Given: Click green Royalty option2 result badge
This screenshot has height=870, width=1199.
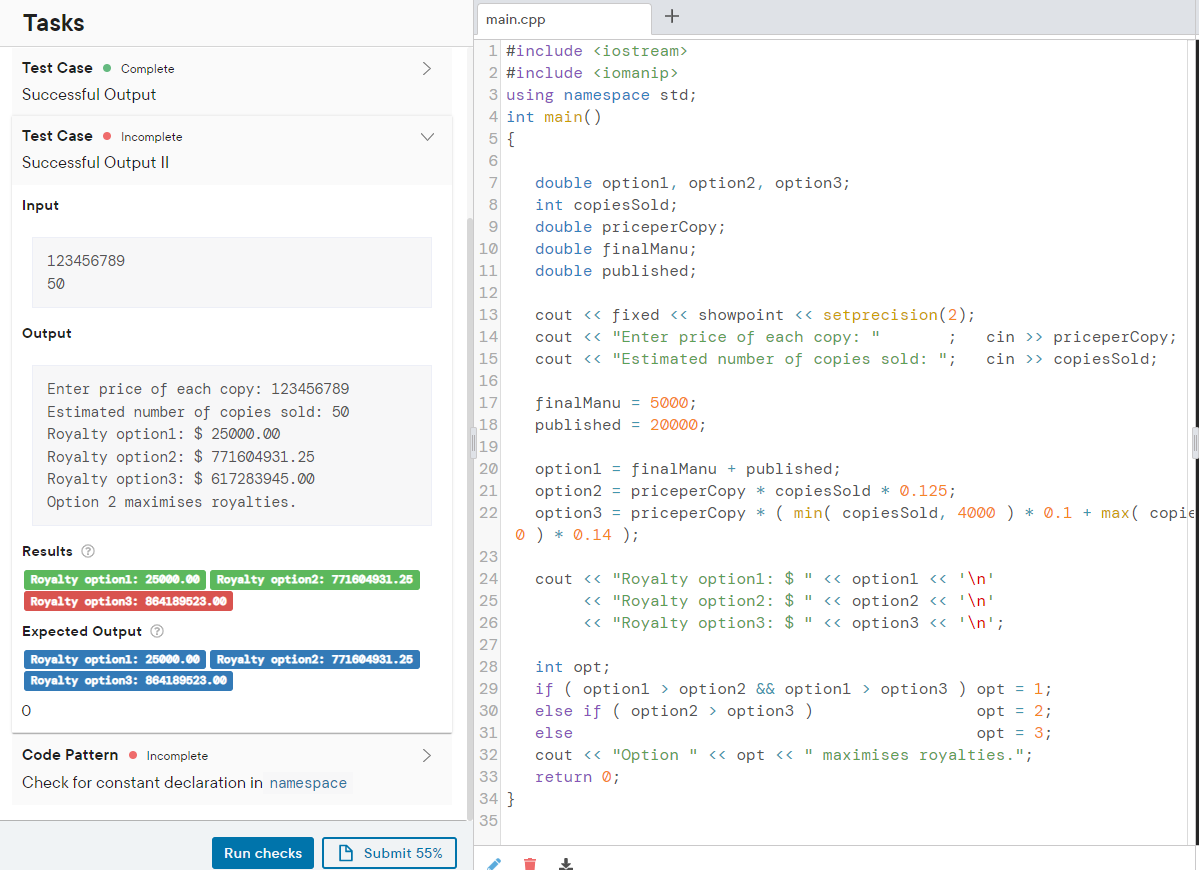Looking at the screenshot, I should click(315, 579).
